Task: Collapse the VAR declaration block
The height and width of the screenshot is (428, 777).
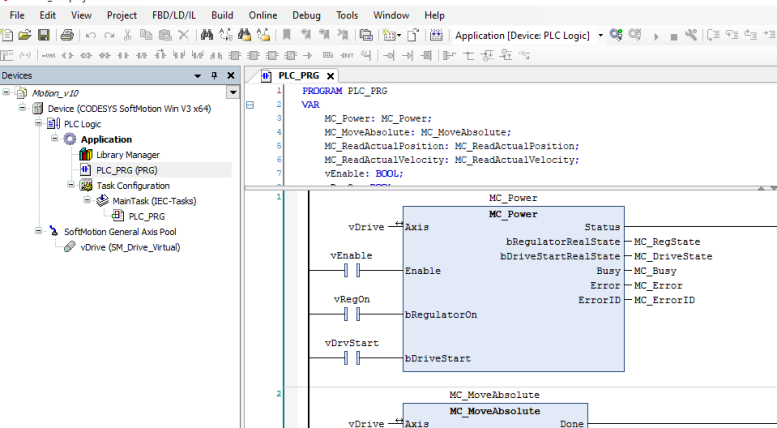Action: click(250, 104)
